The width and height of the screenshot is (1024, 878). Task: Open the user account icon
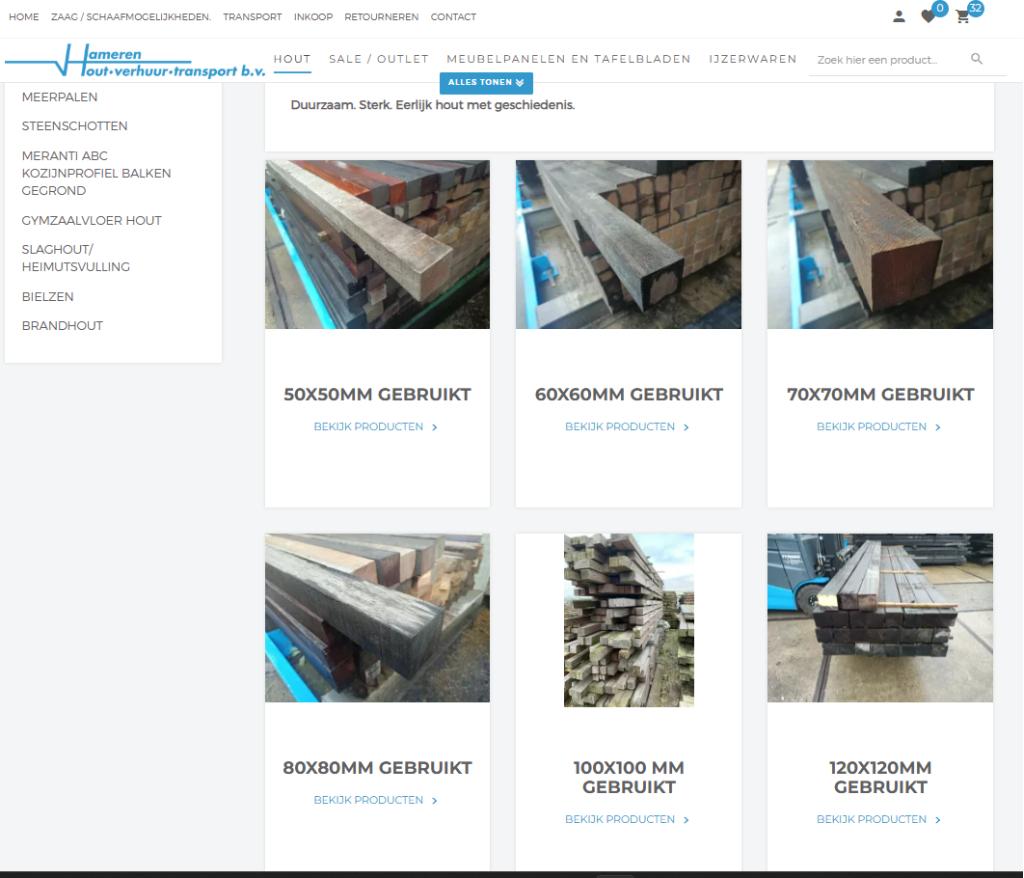click(899, 16)
